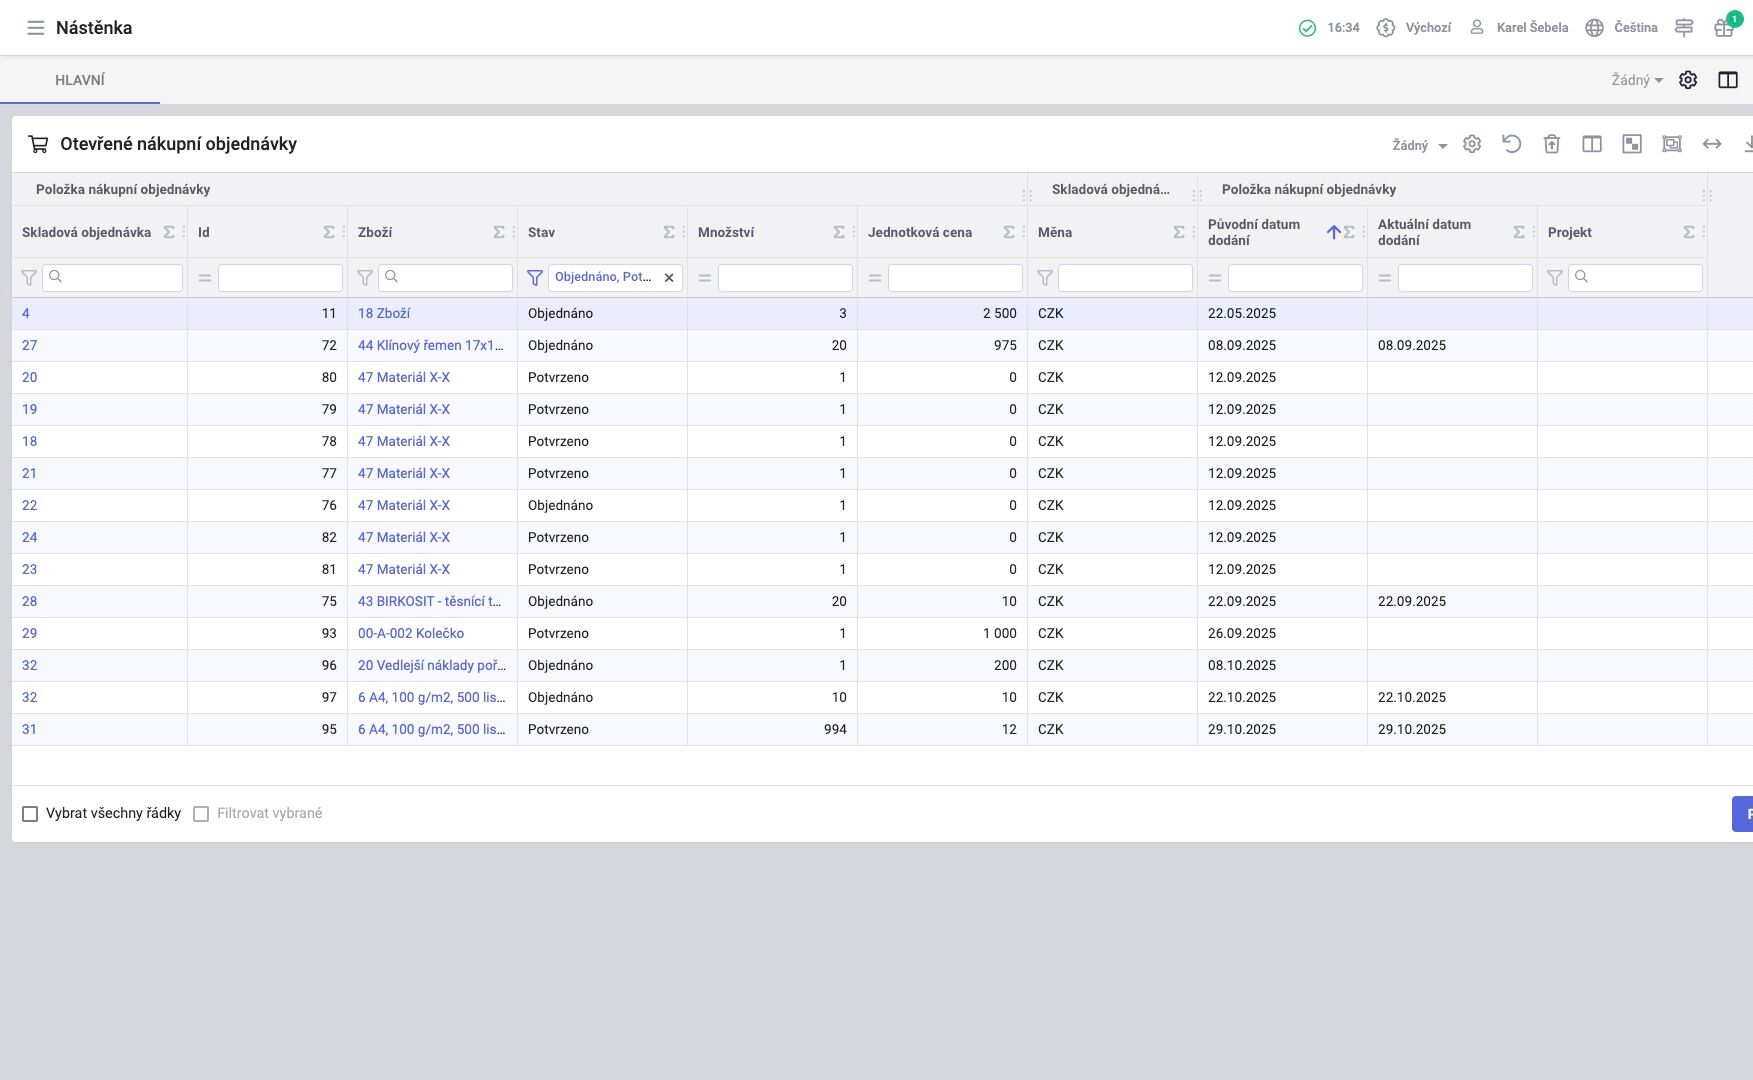Open widget settings gear beside Žádný
The width and height of the screenshot is (1753, 1080).
(1471, 144)
